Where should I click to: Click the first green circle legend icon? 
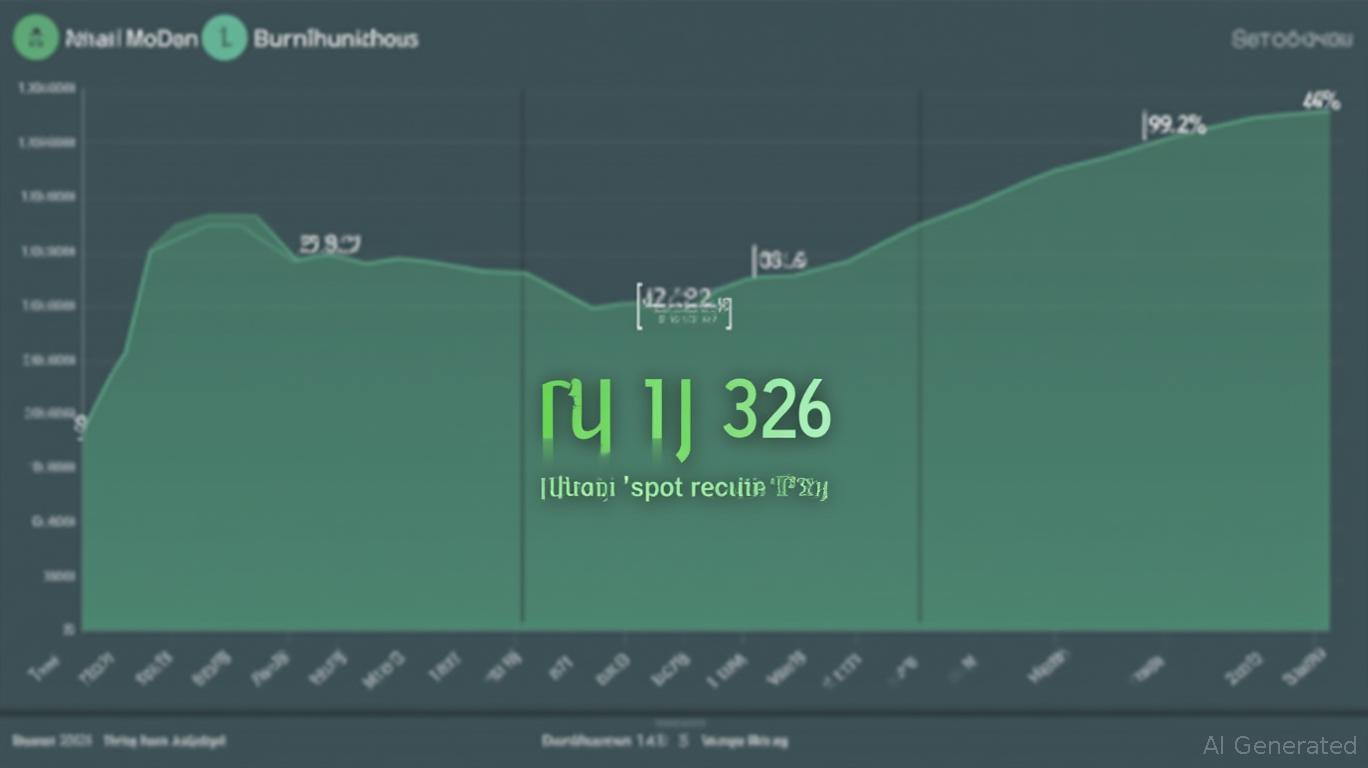36,39
